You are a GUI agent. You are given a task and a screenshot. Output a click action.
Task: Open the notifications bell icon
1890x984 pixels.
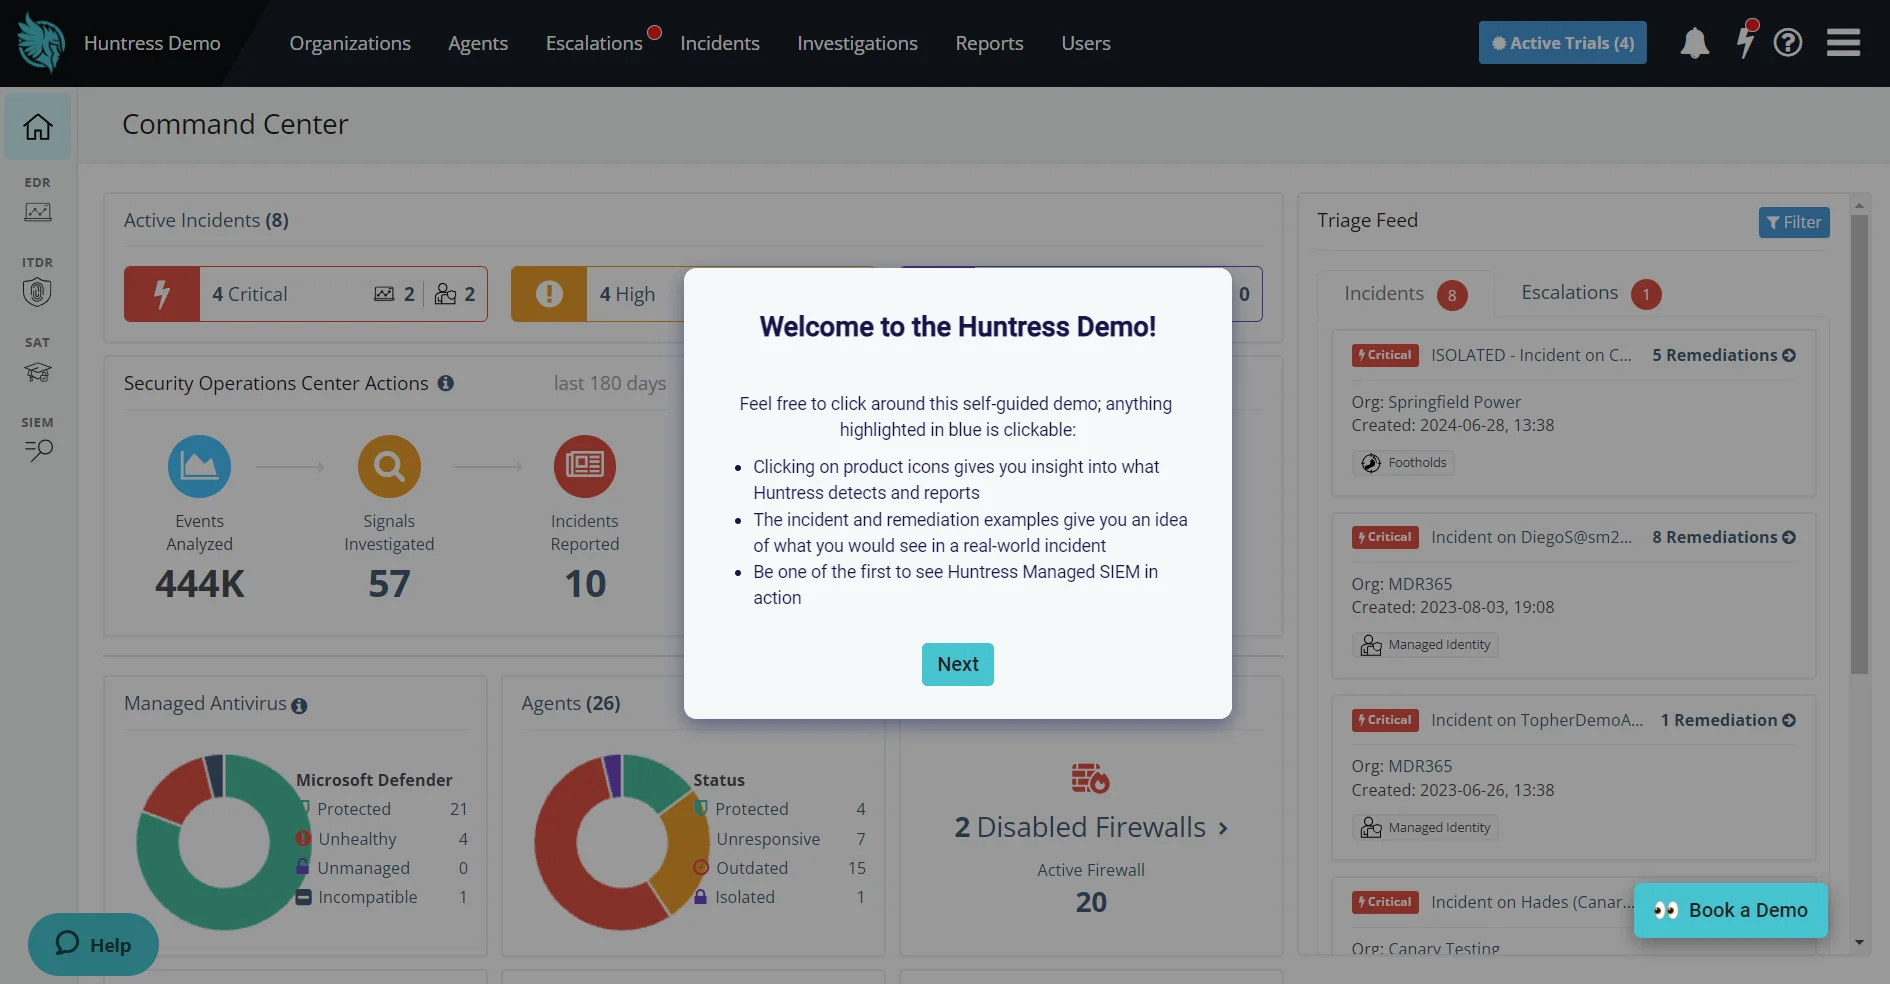click(1694, 43)
